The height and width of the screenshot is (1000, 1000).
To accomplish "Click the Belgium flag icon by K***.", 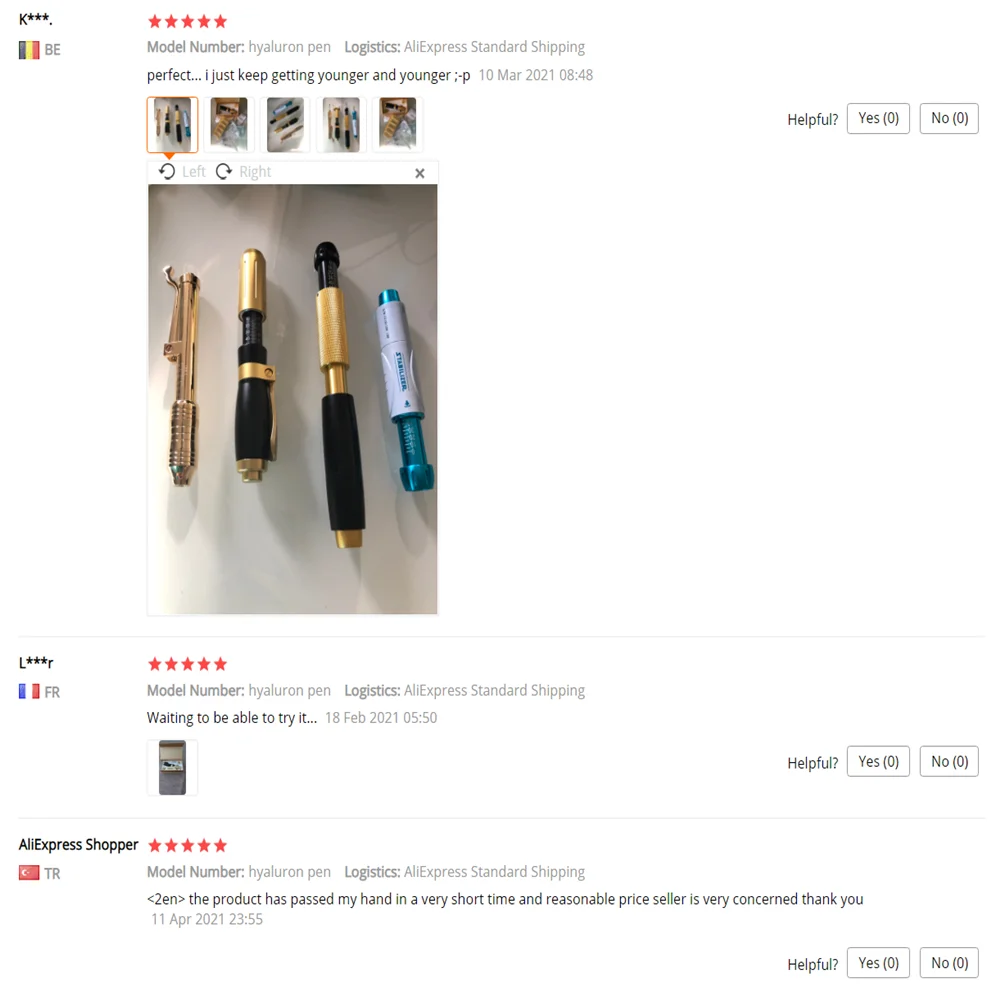I will (29, 50).
